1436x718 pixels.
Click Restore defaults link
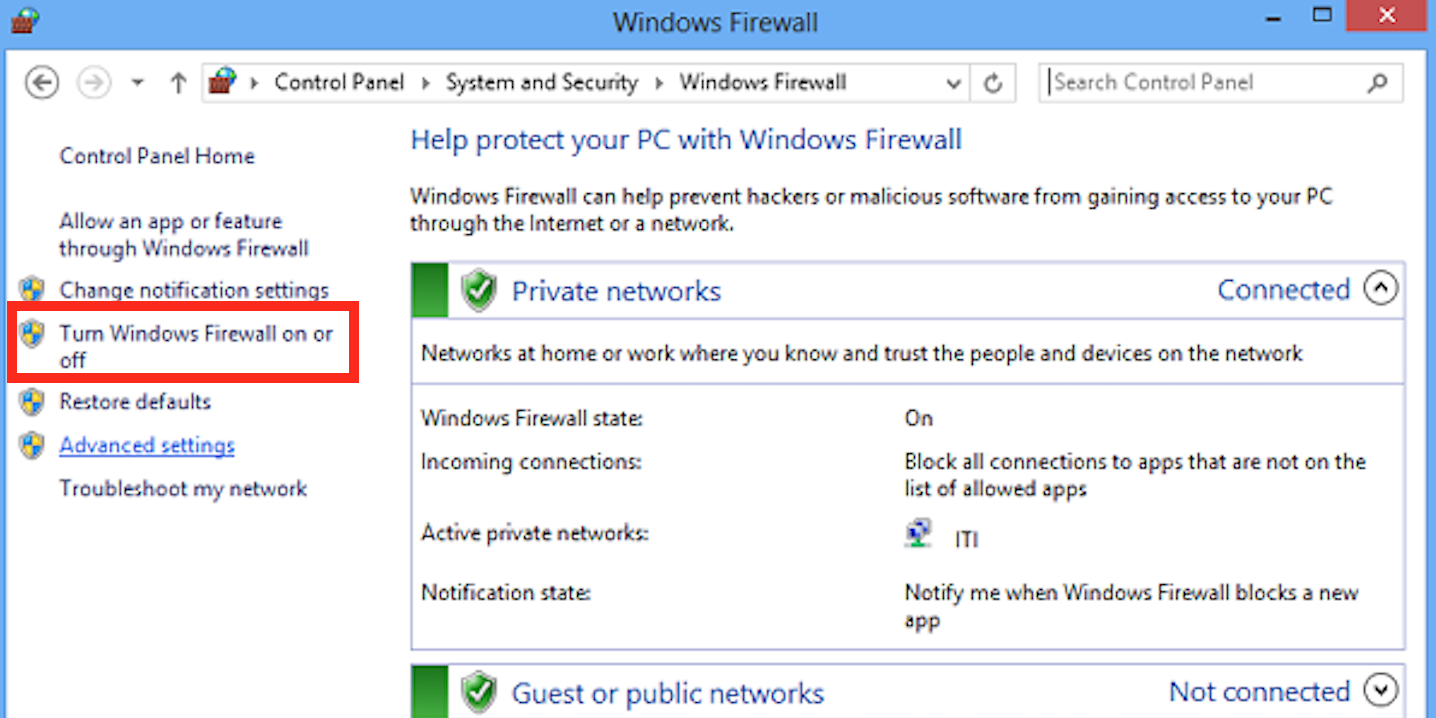tap(135, 402)
